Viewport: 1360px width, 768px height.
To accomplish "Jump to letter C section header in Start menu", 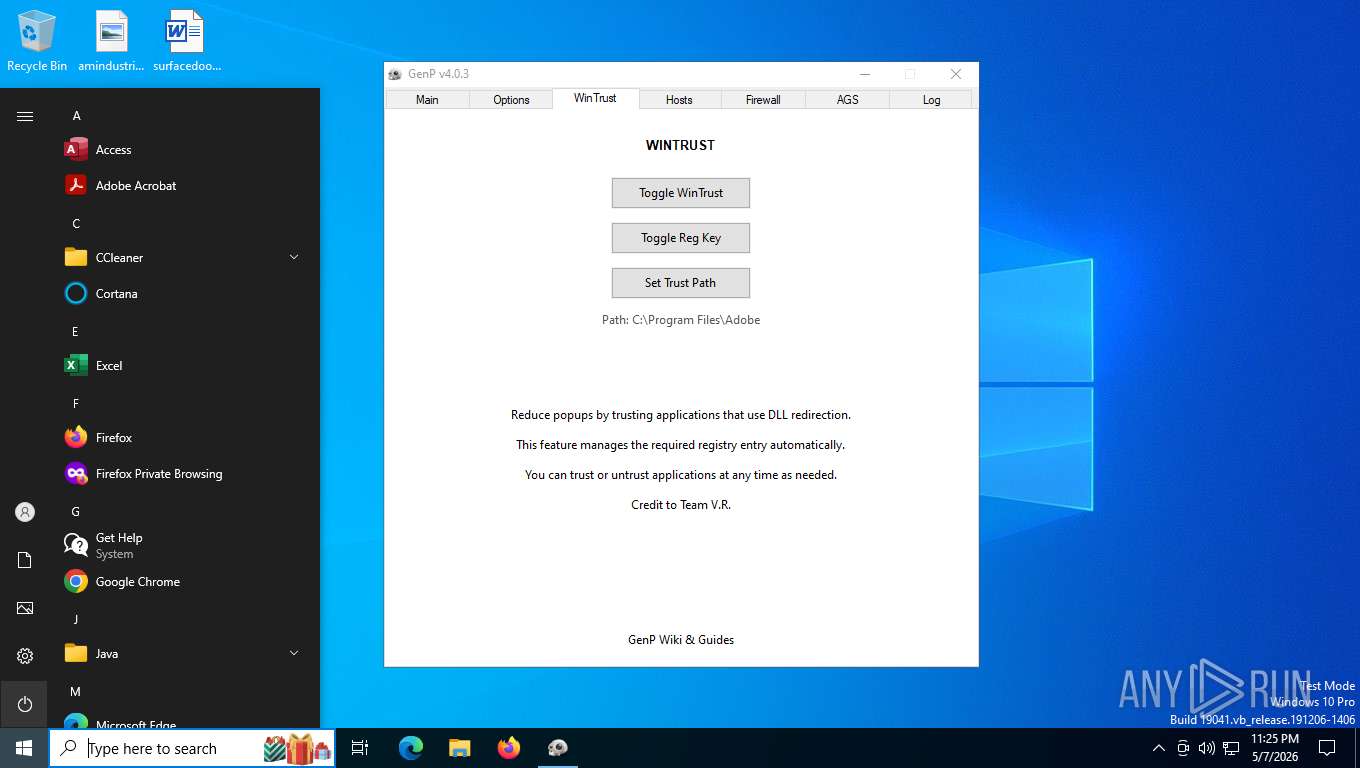I will point(76,224).
